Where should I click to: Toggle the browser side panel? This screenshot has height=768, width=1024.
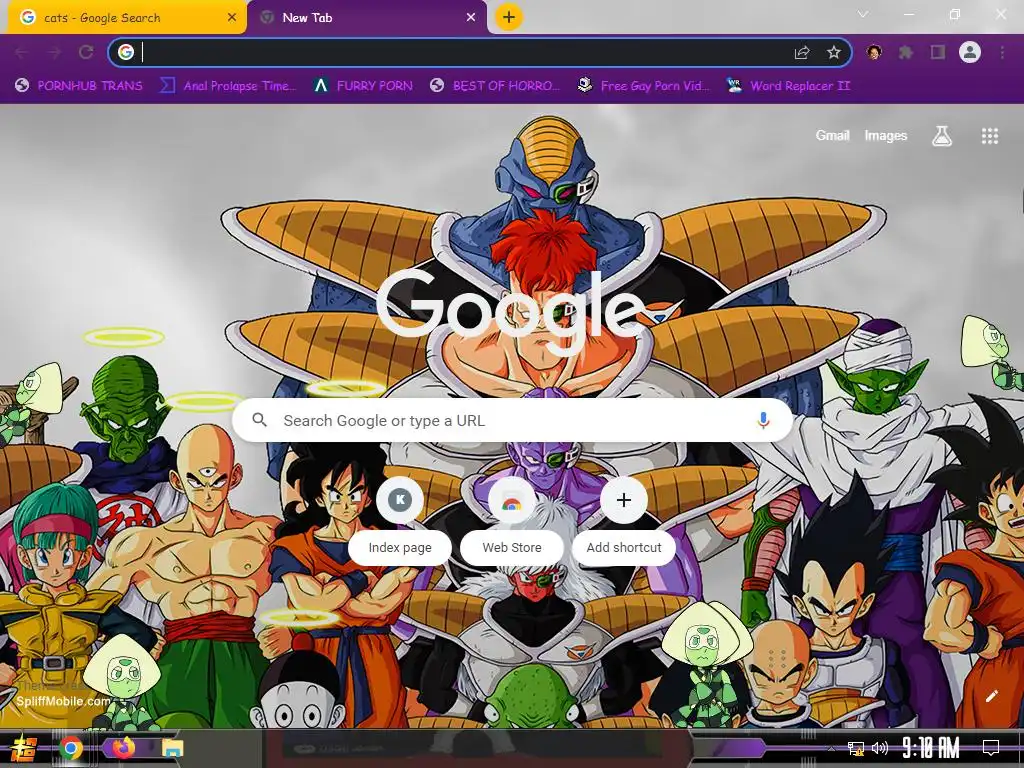(938, 52)
